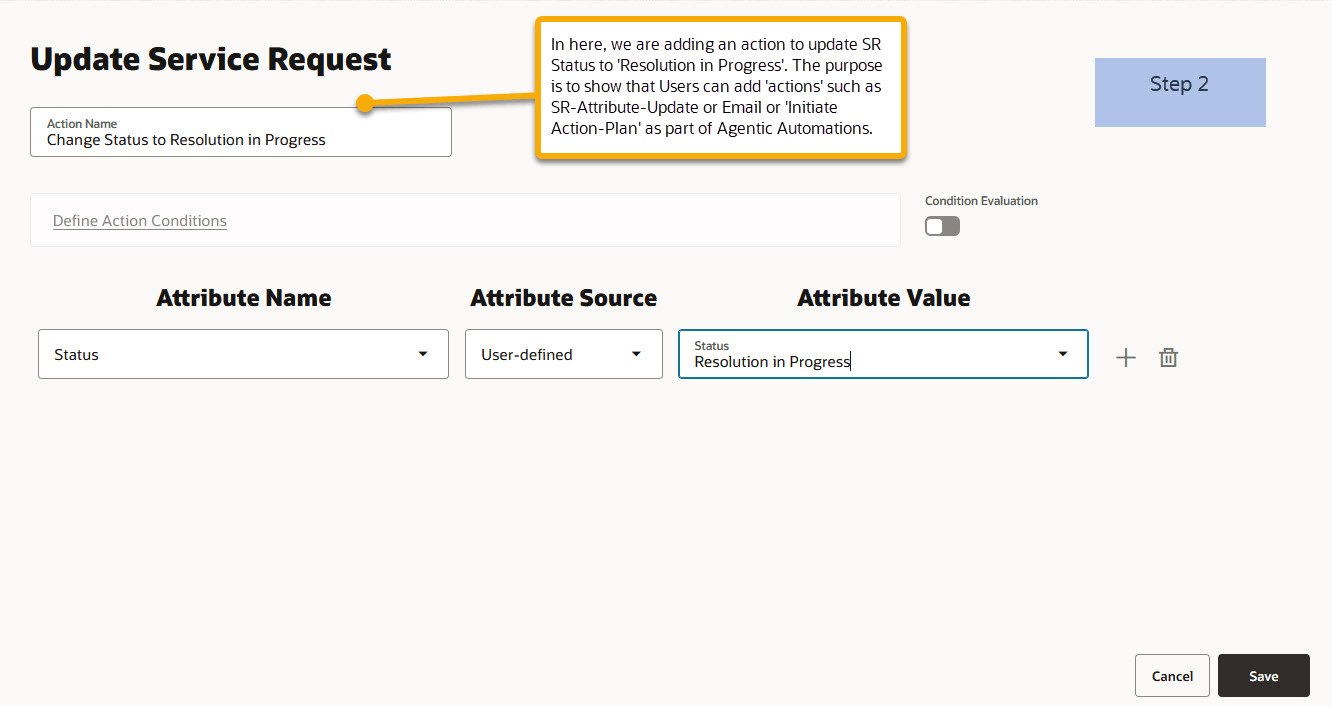Click inside the Resolution in Progress value field

point(800,361)
